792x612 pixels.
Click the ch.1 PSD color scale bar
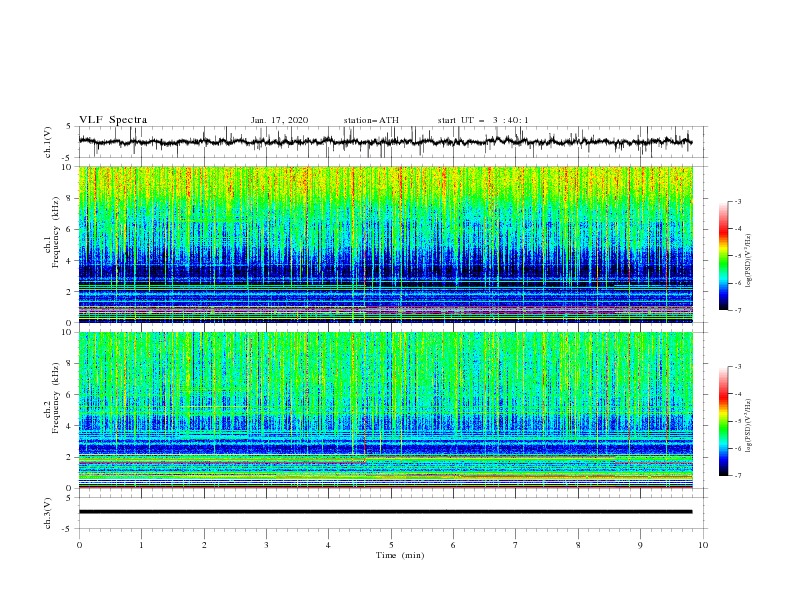[723, 256]
